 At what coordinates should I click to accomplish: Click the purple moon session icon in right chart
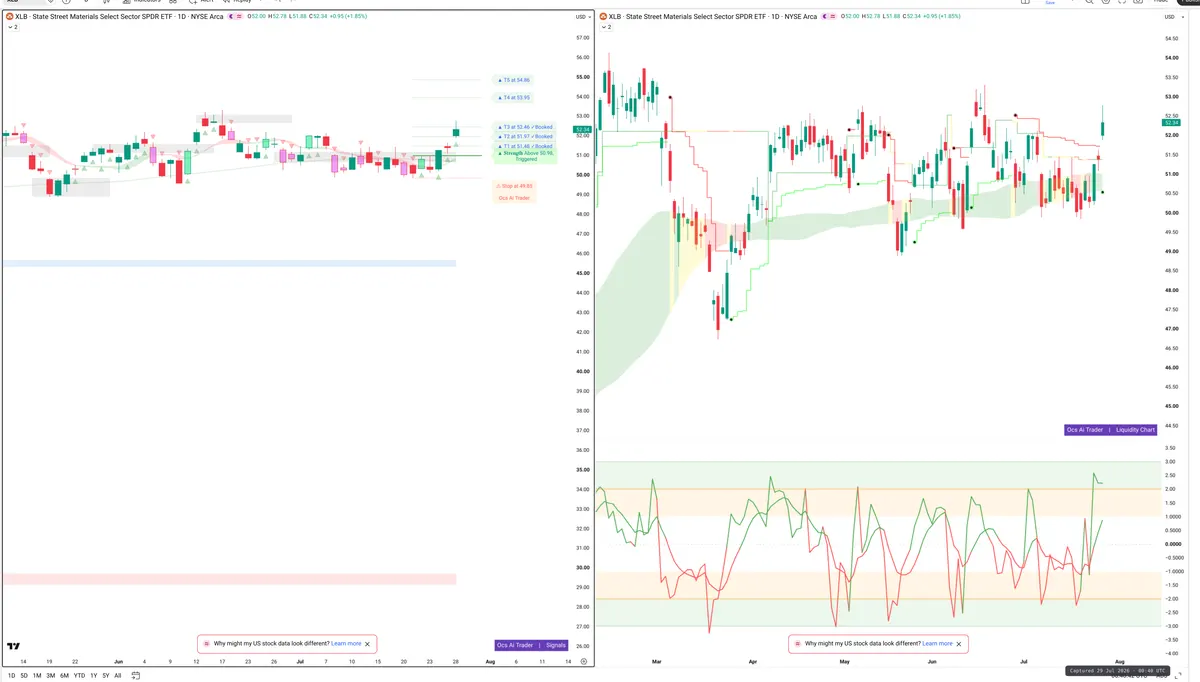coord(827,17)
